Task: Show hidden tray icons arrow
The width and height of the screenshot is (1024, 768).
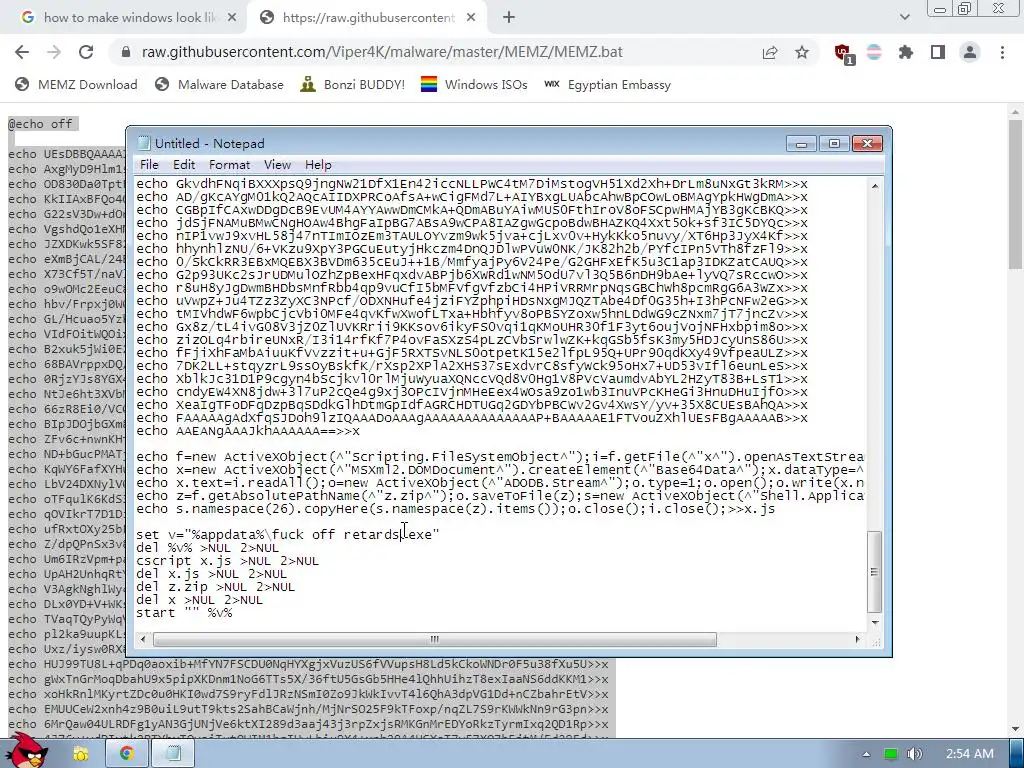Action: [866, 754]
